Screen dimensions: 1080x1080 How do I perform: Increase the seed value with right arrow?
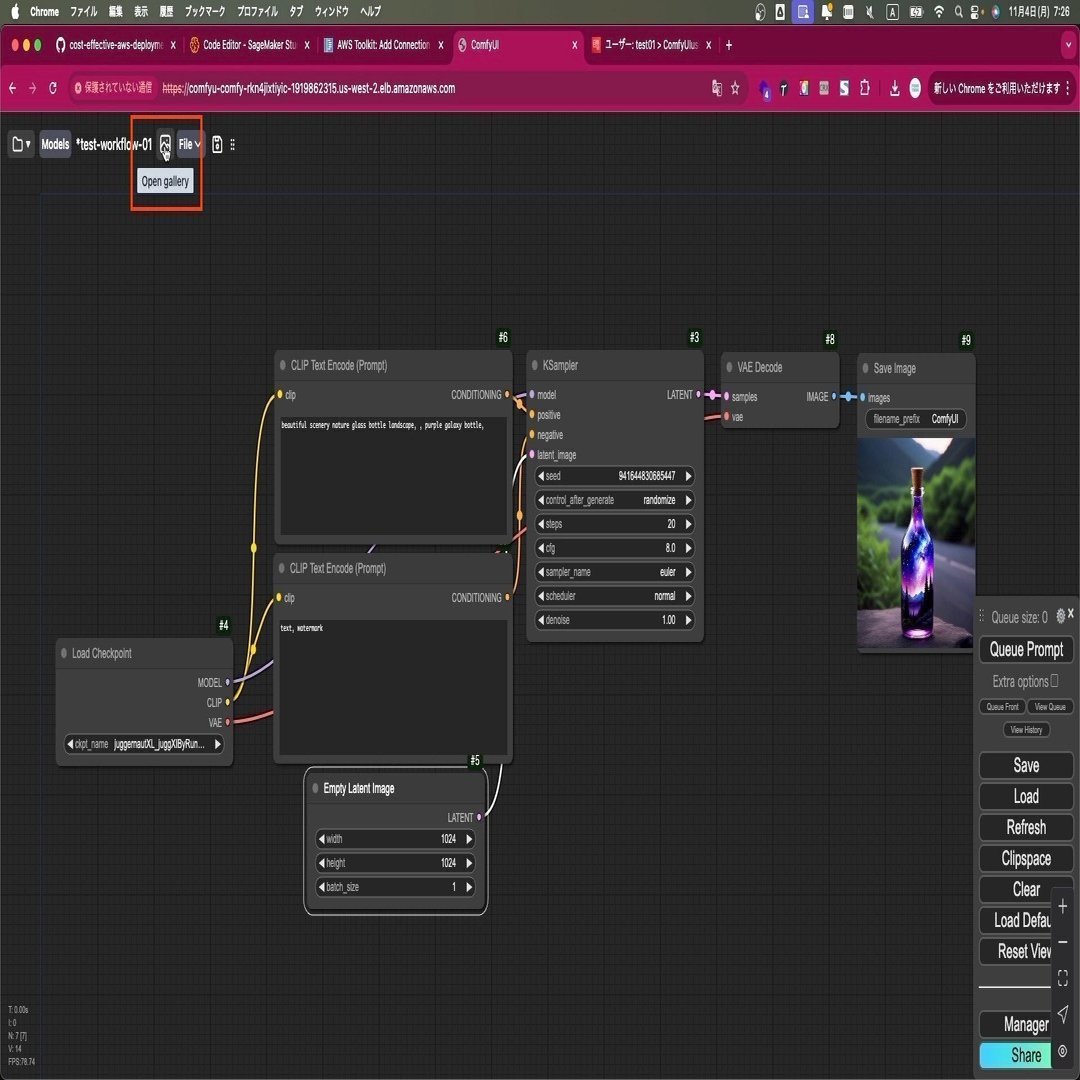click(x=687, y=476)
